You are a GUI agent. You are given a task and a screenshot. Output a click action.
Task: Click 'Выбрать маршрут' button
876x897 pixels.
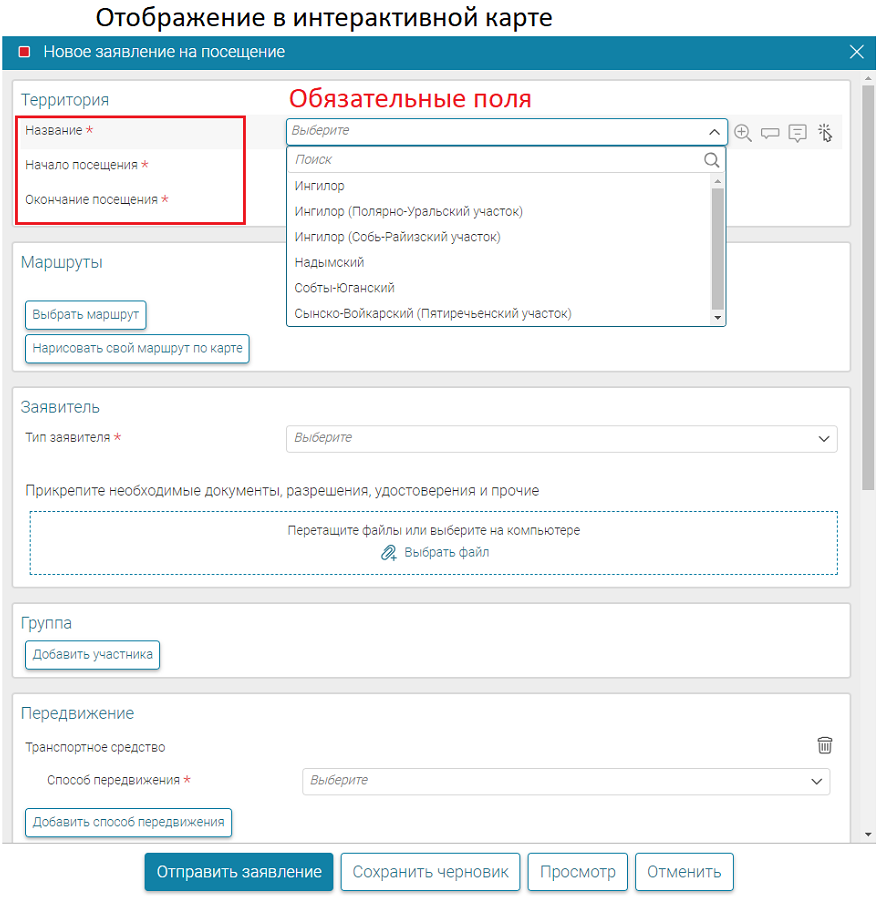pos(86,314)
